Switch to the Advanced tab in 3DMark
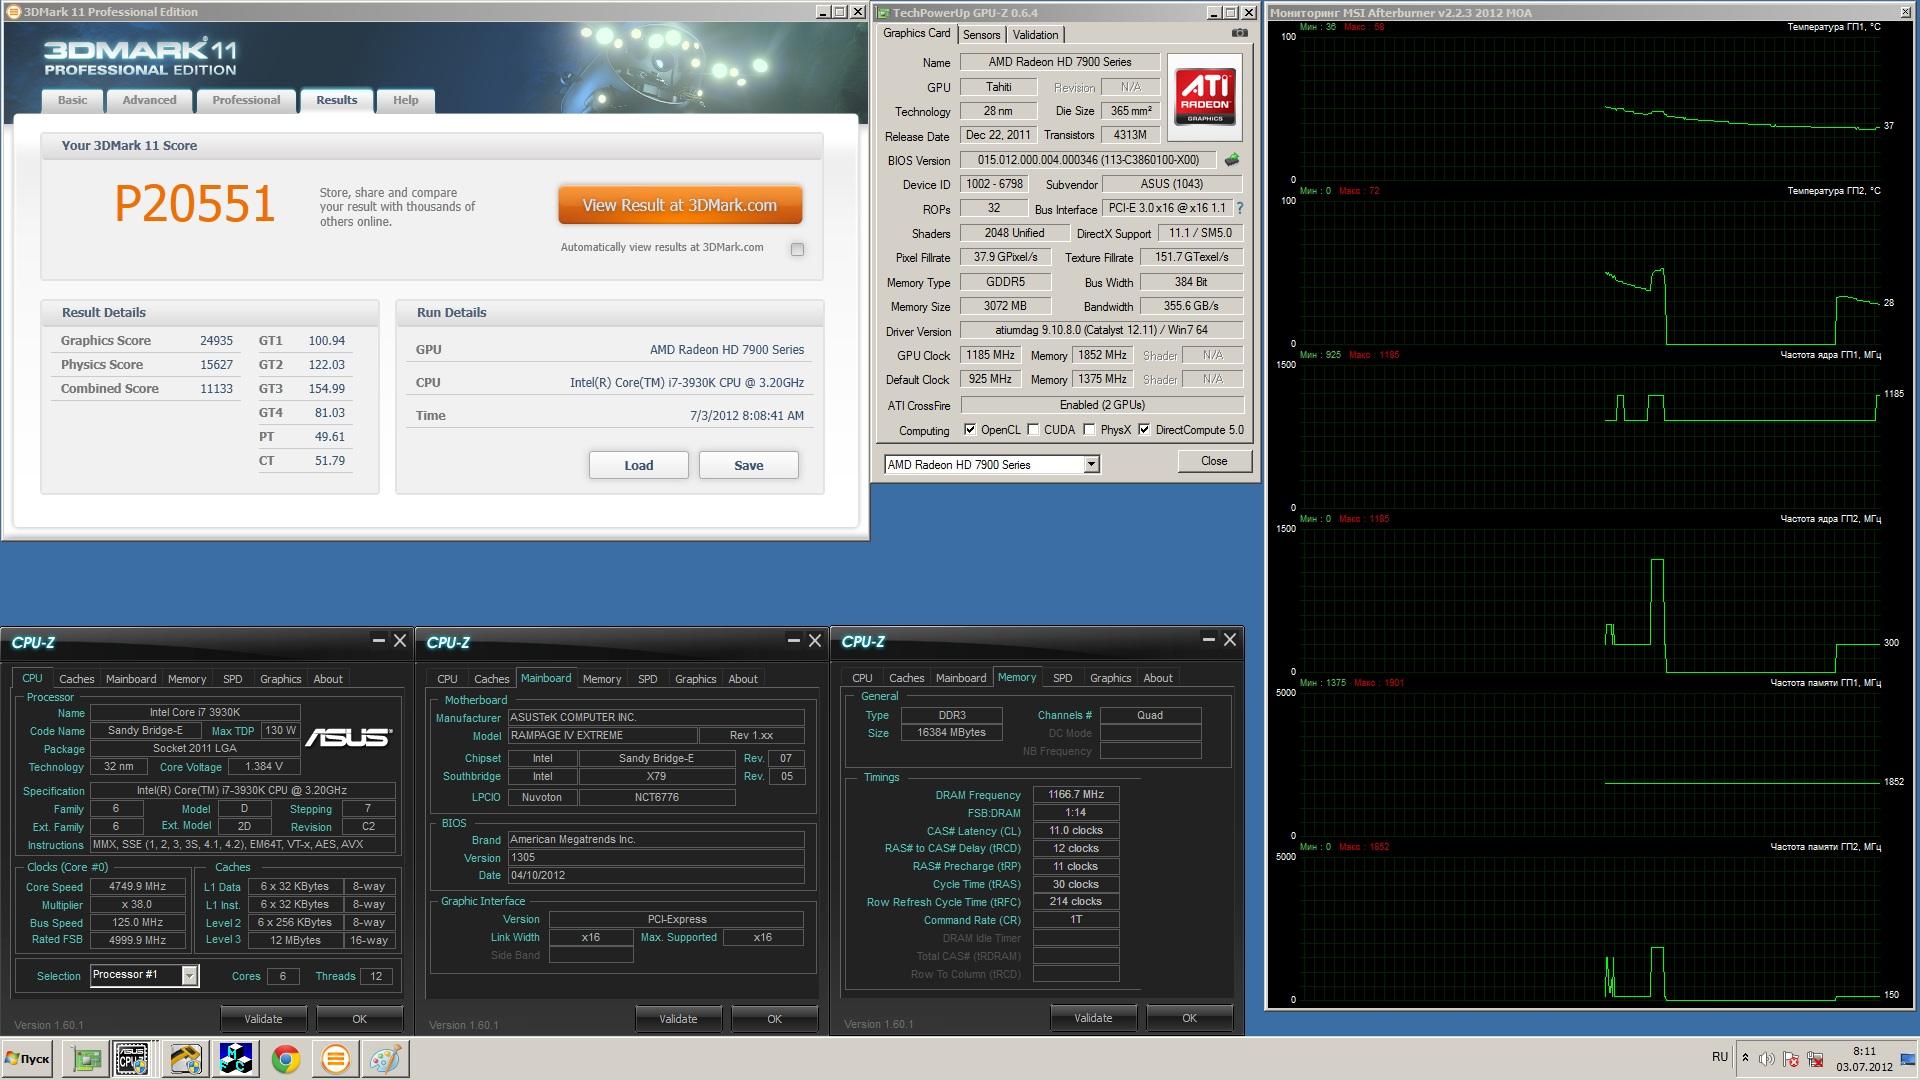Screen dimensions: 1920x1080 click(x=149, y=100)
